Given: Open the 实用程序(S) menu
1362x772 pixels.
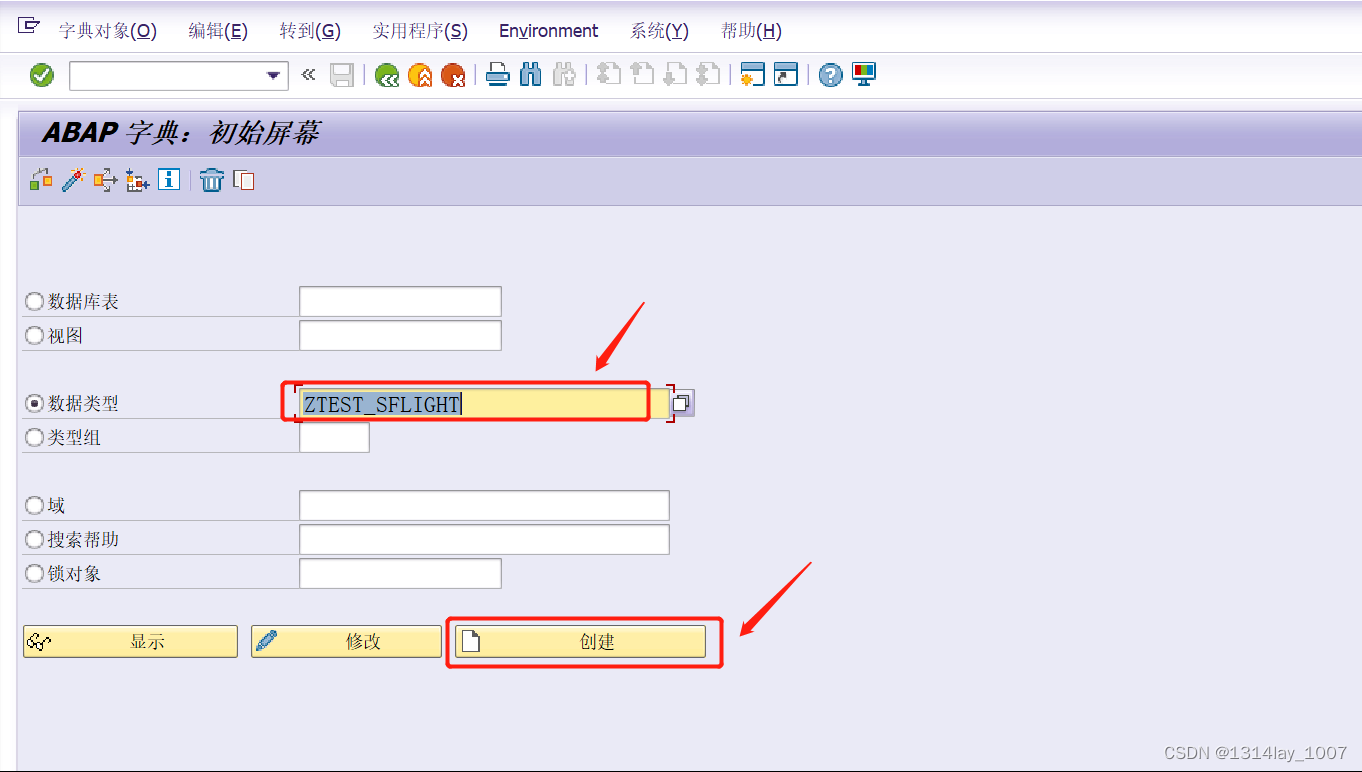Looking at the screenshot, I should 420,31.
